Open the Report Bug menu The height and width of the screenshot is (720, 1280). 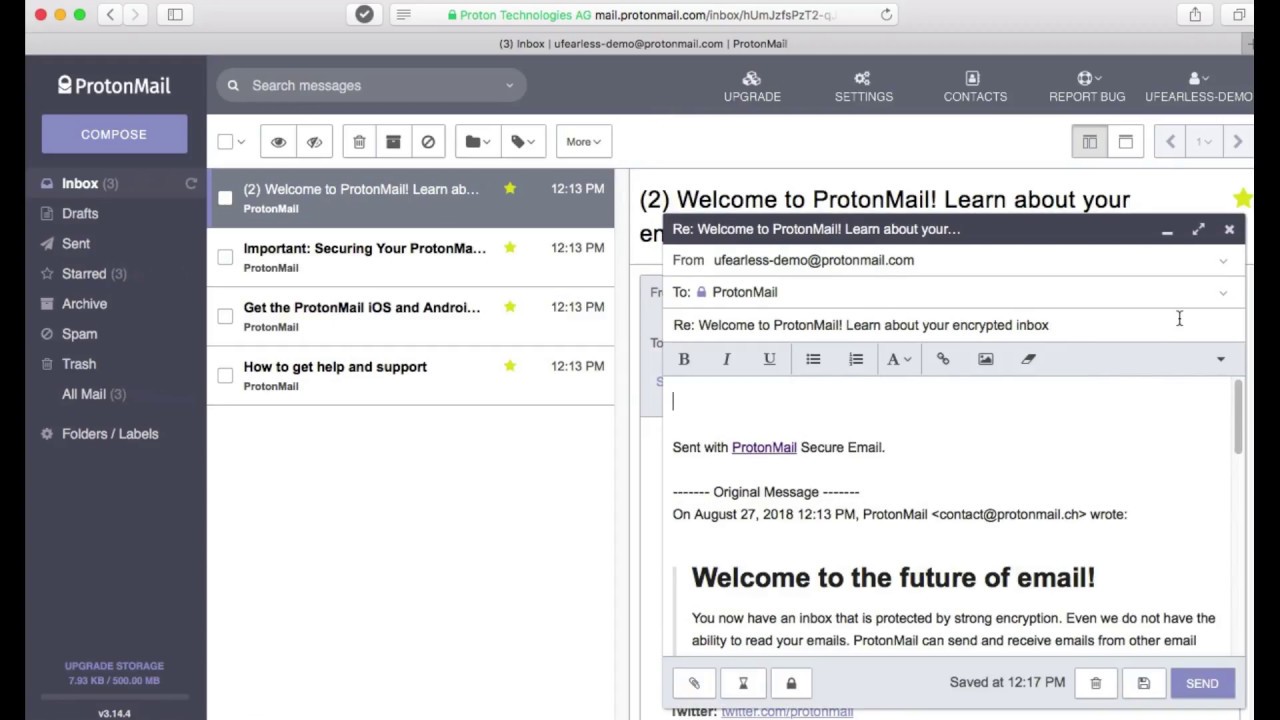1087,87
